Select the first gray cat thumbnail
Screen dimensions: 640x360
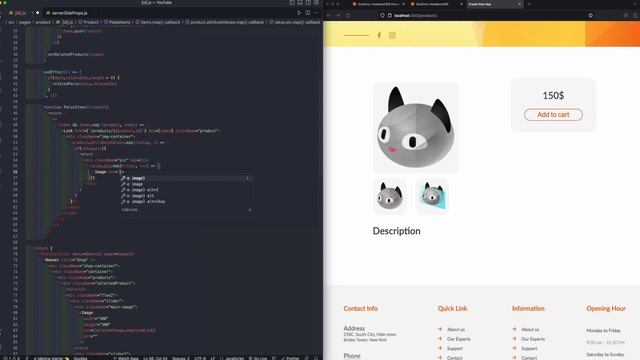point(389,196)
